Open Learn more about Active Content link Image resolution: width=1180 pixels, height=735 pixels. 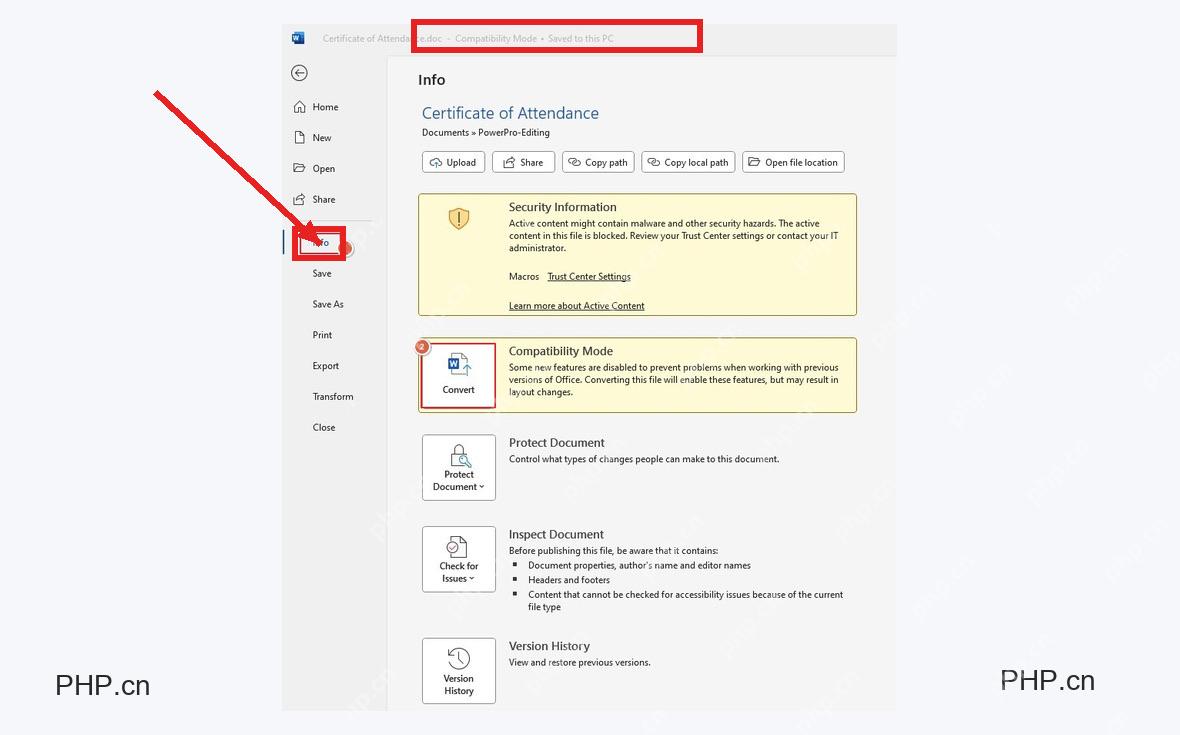[576, 306]
